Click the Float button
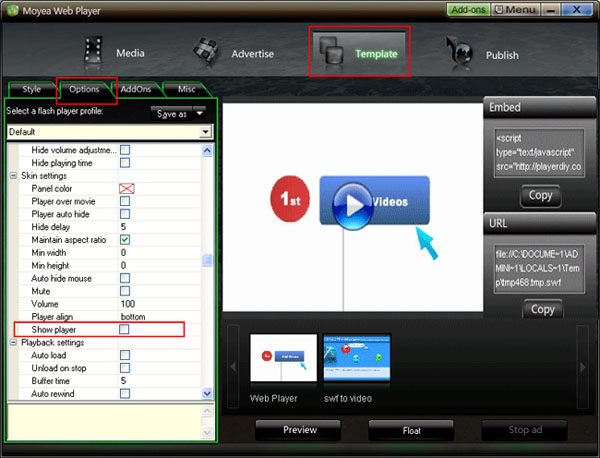 (411, 431)
